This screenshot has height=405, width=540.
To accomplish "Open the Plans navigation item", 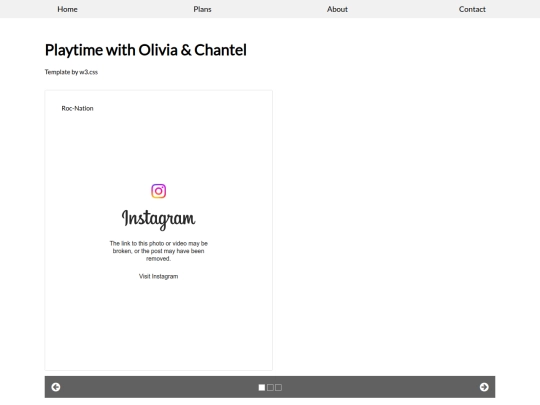I will pos(202,9).
